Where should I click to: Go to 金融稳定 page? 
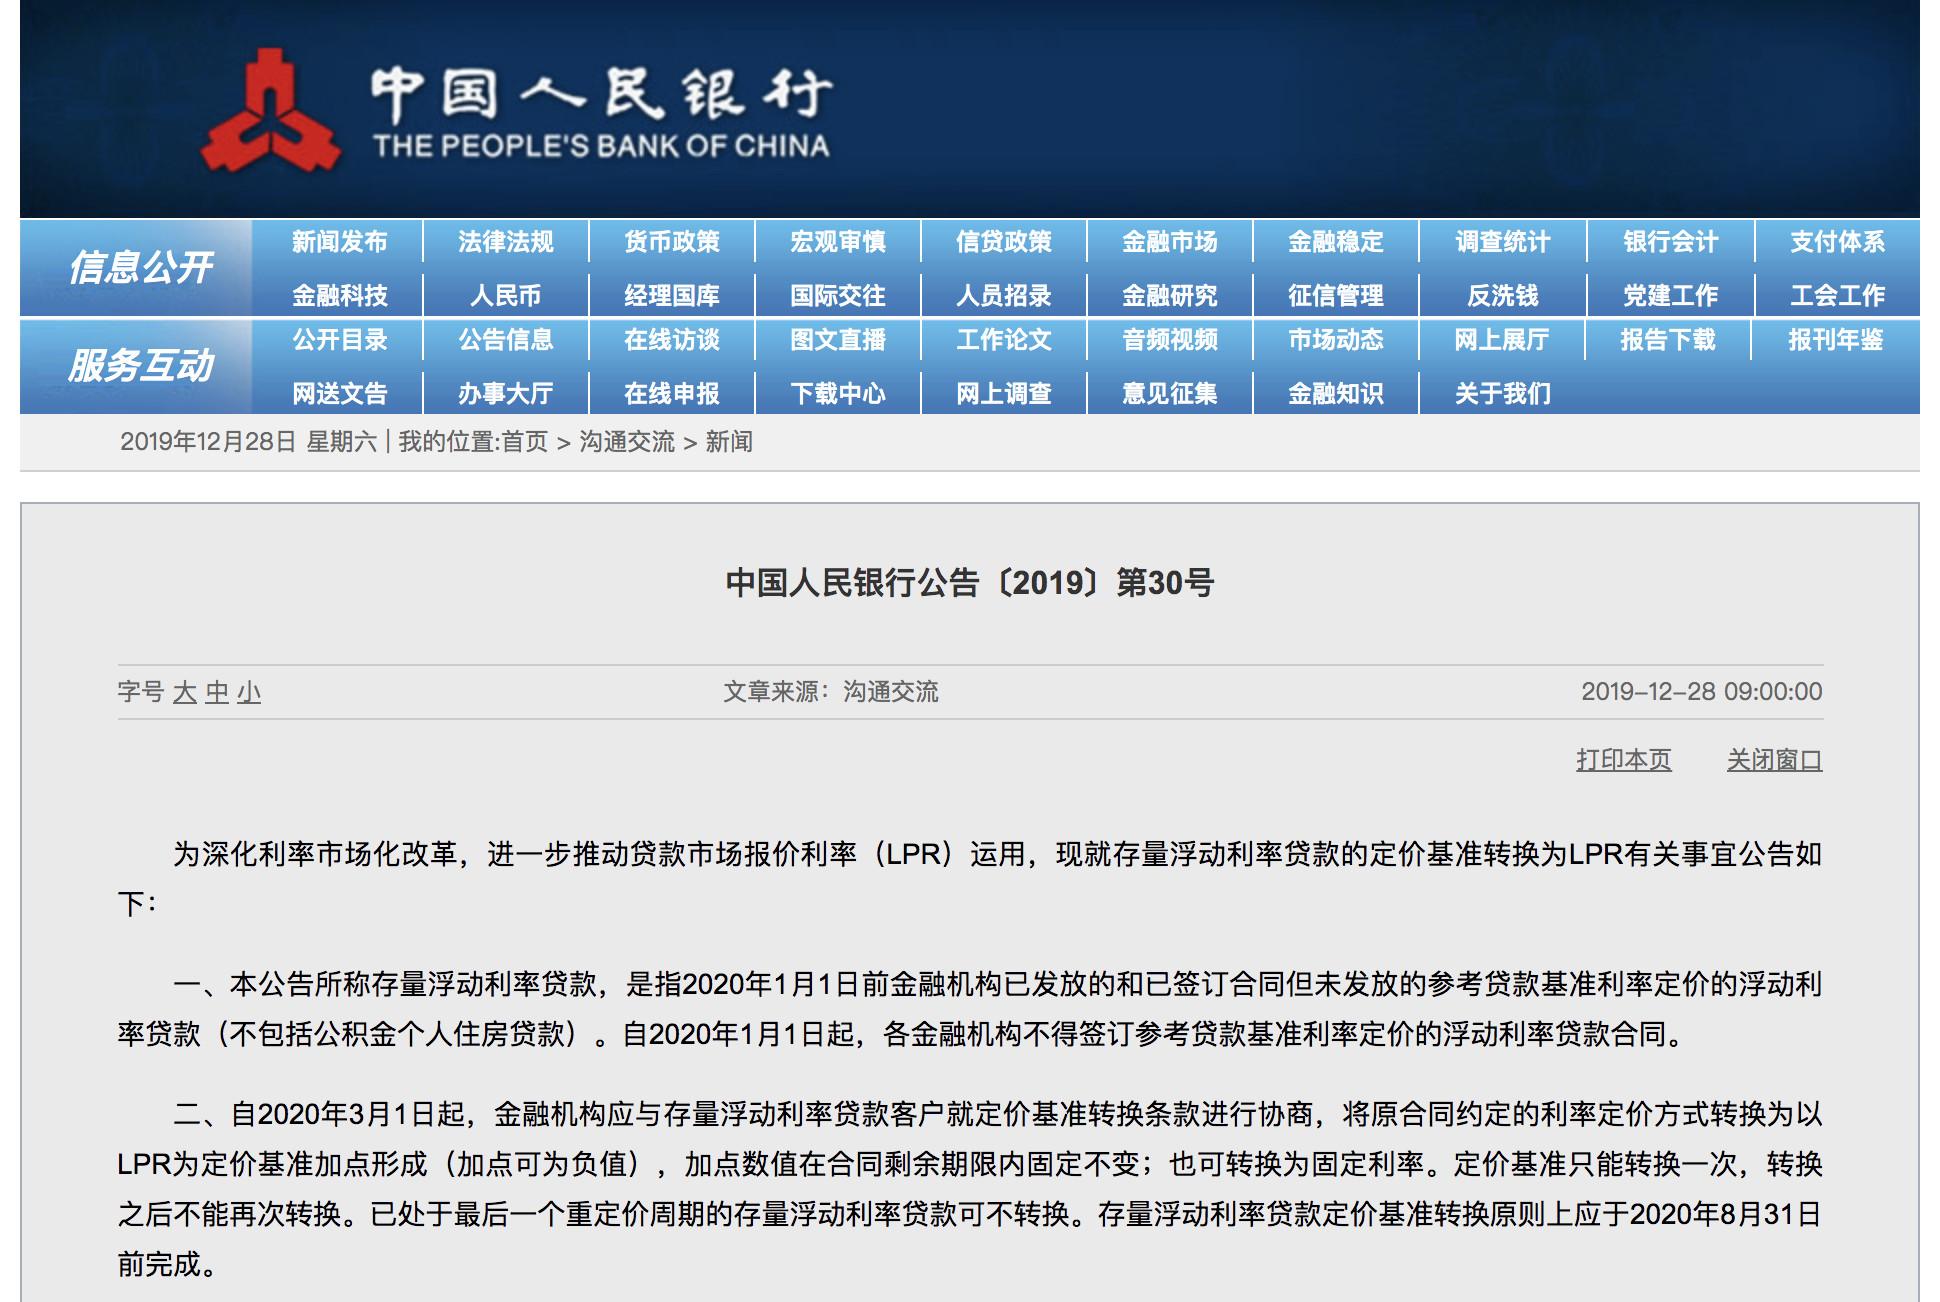[x=1335, y=242]
